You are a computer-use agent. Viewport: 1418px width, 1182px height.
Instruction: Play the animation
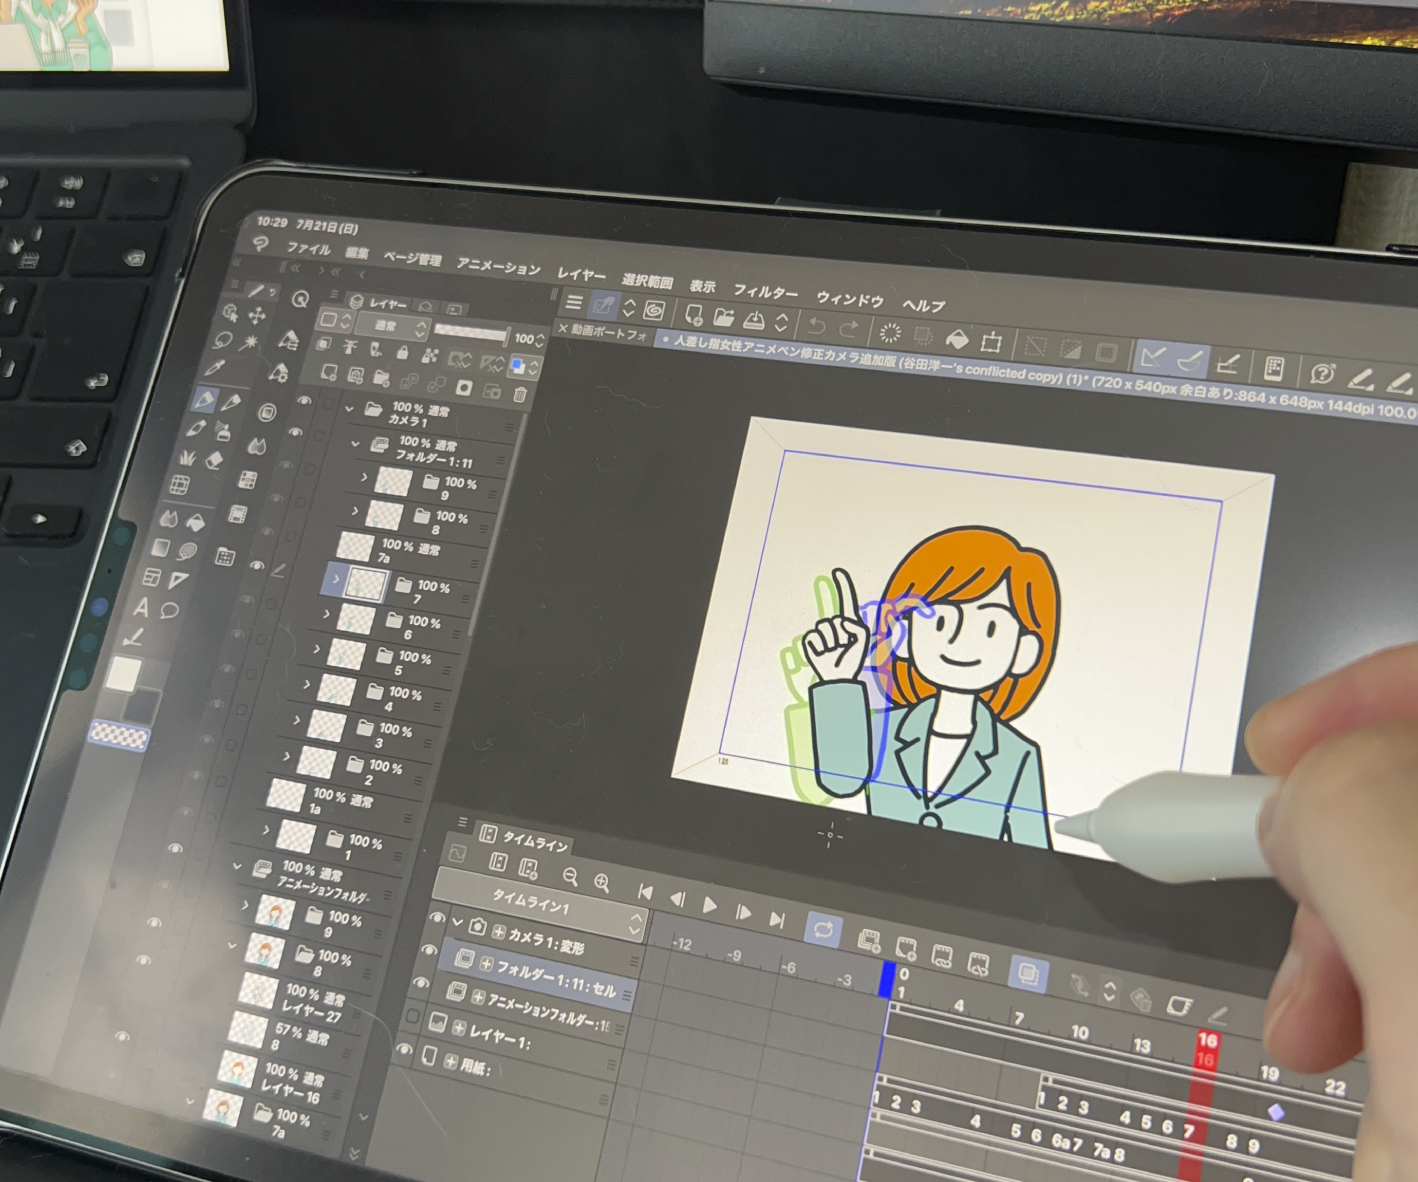[x=710, y=906]
